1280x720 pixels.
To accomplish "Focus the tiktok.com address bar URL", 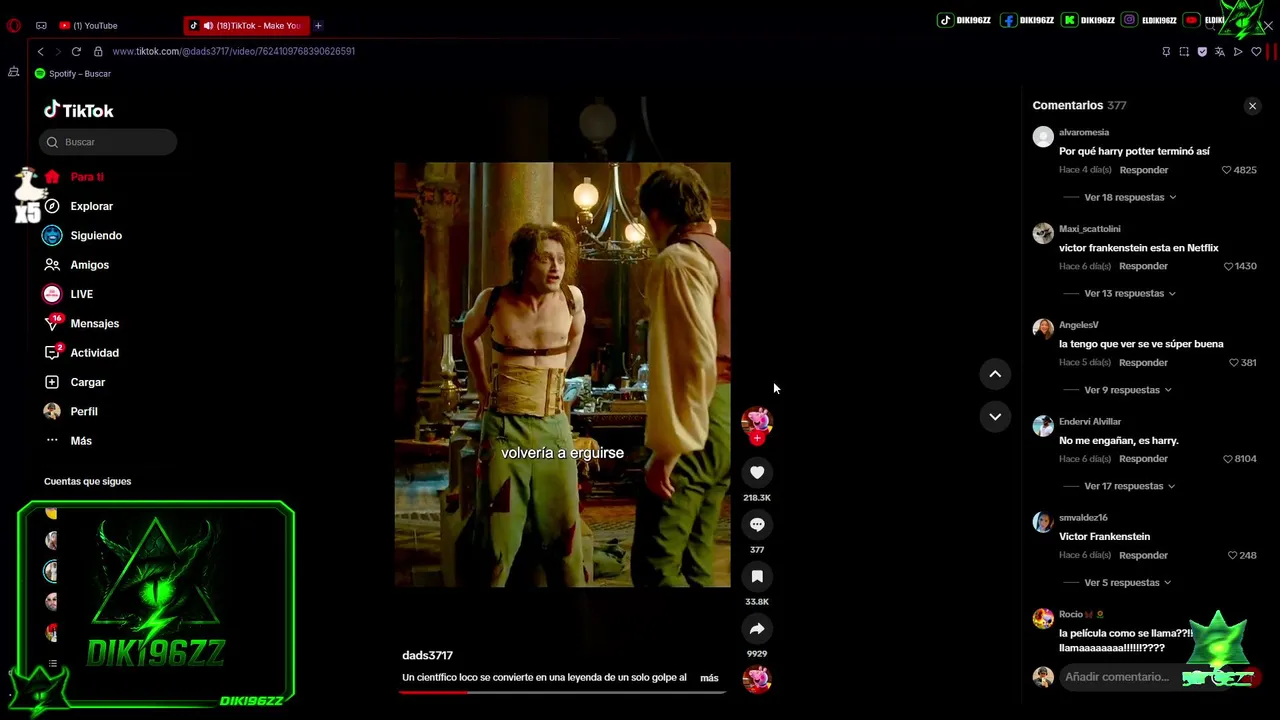I will pyautogui.click(x=234, y=51).
